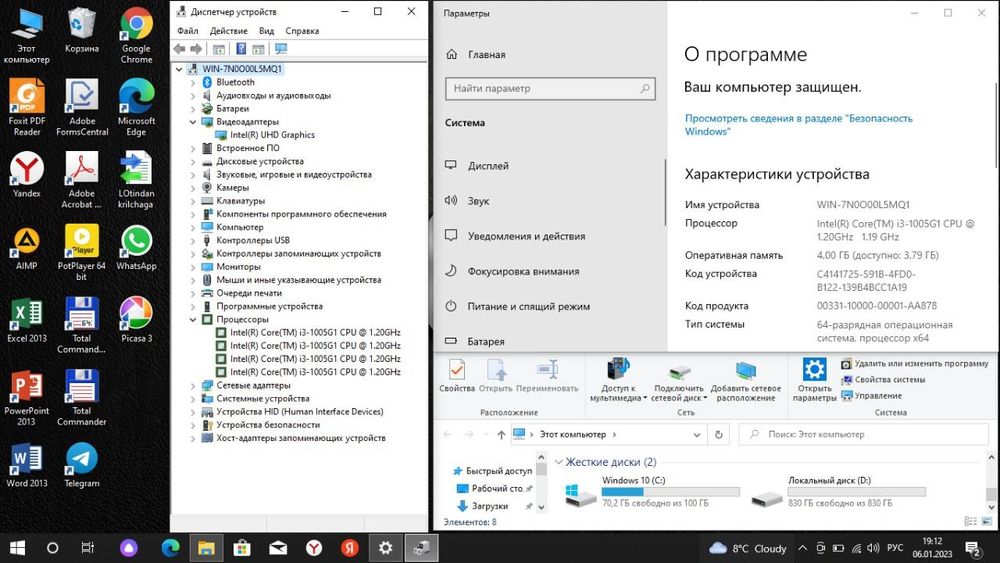Click Windows Start button
Screen dimensions: 1000x563
click(17, 548)
